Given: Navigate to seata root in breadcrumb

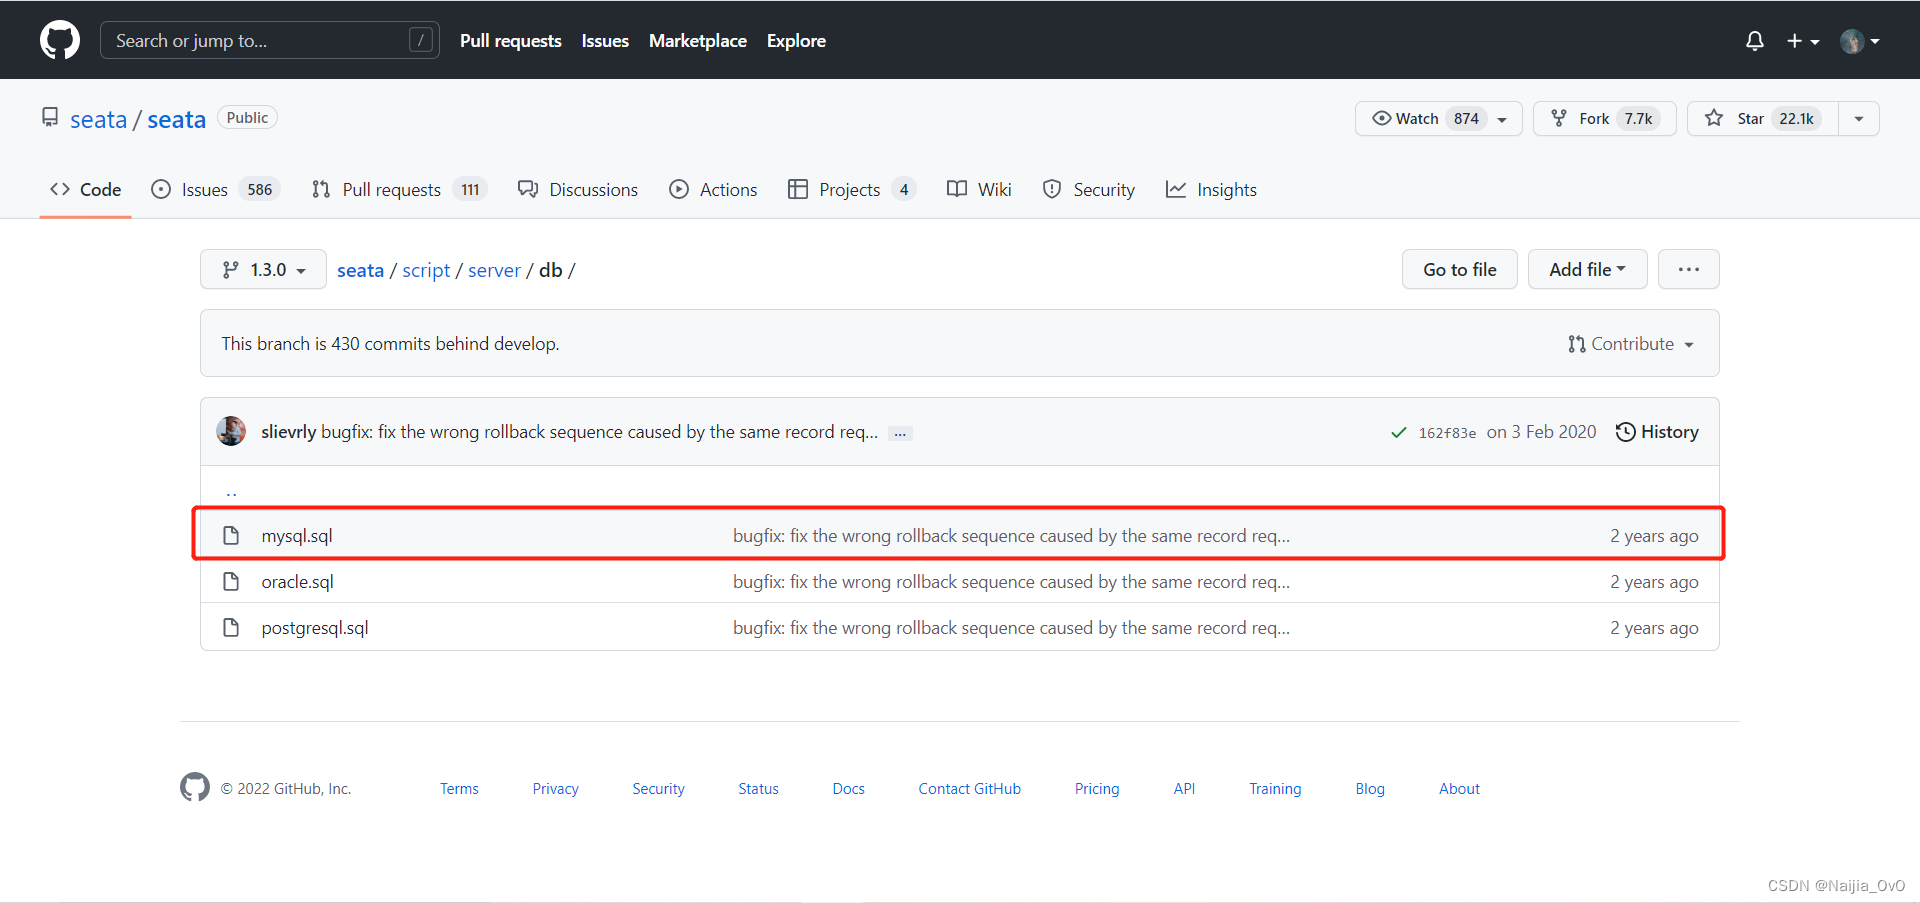Looking at the screenshot, I should [360, 270].
